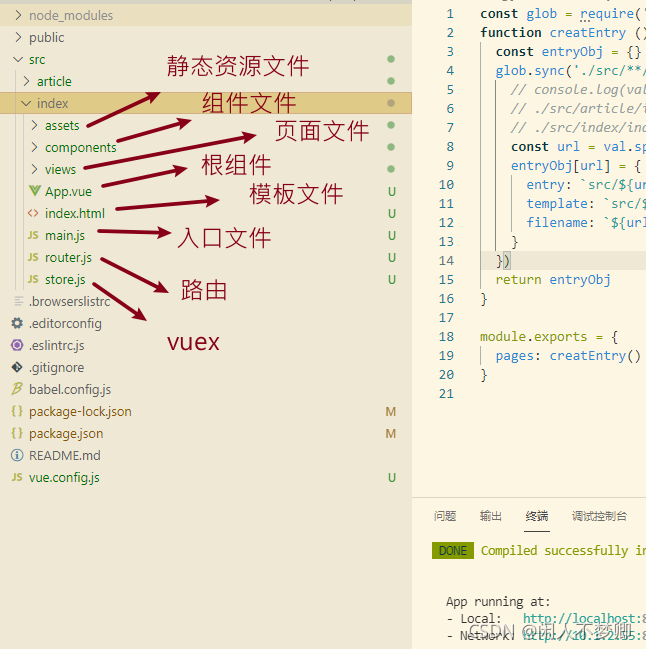Switch to the 输出 panel tab
The height and width of the screenshot is (649, 646).
tap(491, 516)
